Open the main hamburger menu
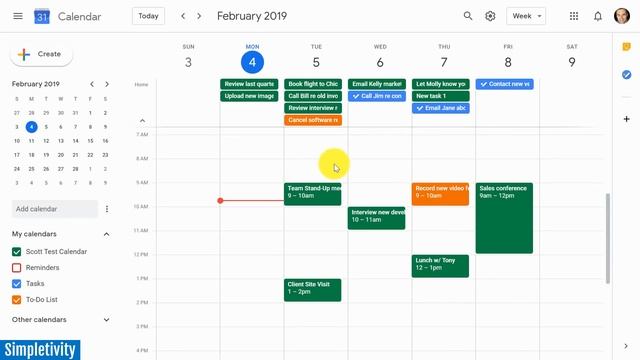Viewport: 640px width, 360px height. pos(18,16)
